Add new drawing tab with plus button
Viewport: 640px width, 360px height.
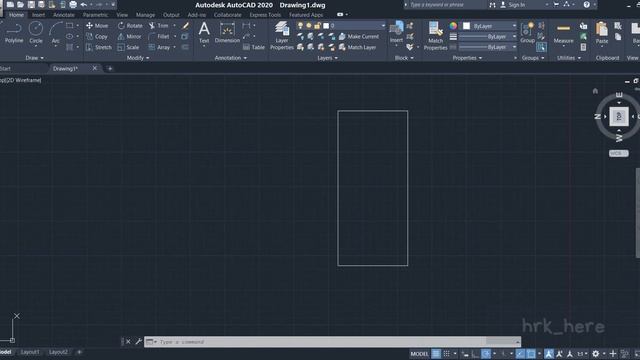(110, 69)
